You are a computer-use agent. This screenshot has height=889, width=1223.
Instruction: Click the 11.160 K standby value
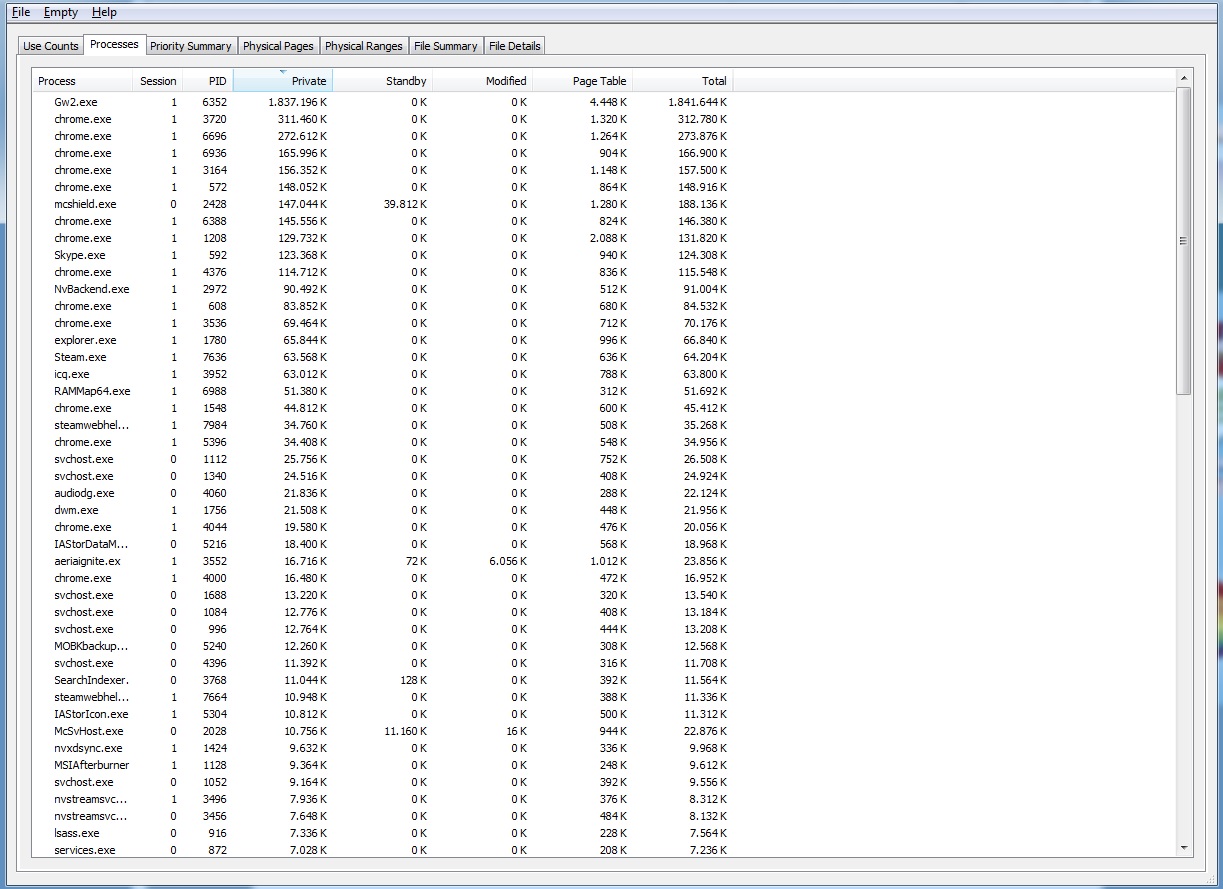pyautogui.click(x=405, y=731)
